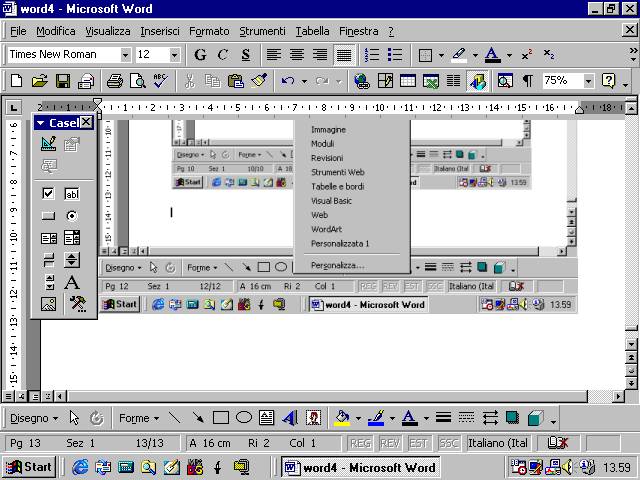
Task: Open the highlight color dropdown arrow
Action: [x=475, y=55]
